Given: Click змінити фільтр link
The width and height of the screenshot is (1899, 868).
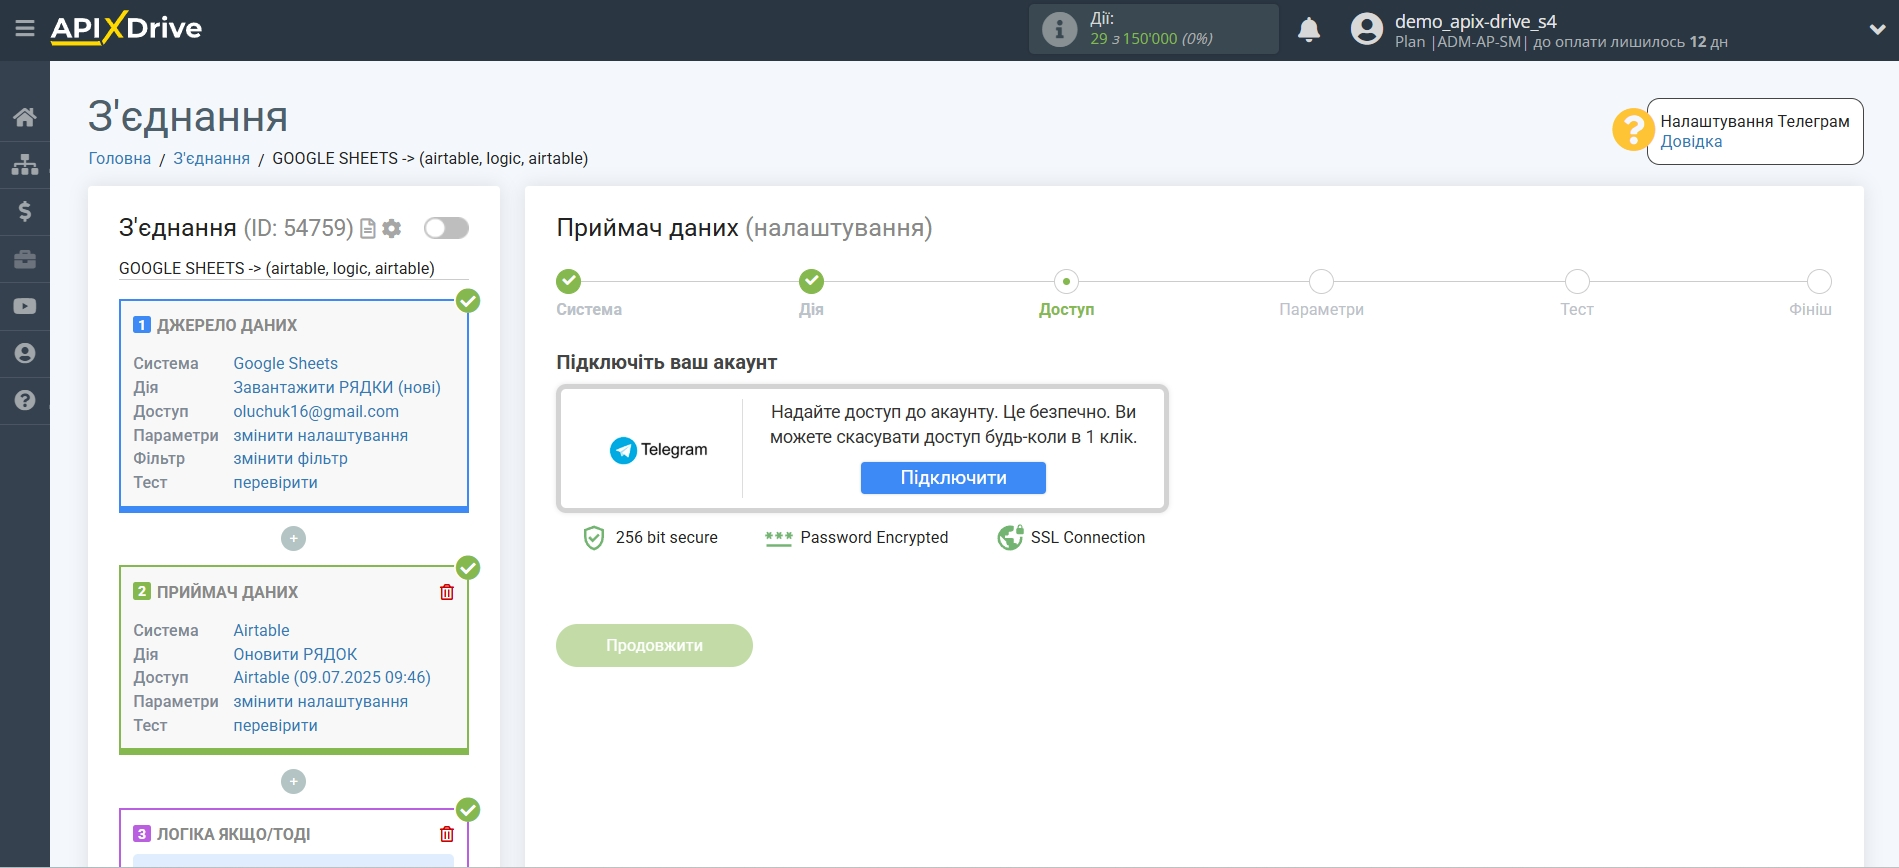Looking at the screenshot, I should point(291,459).
